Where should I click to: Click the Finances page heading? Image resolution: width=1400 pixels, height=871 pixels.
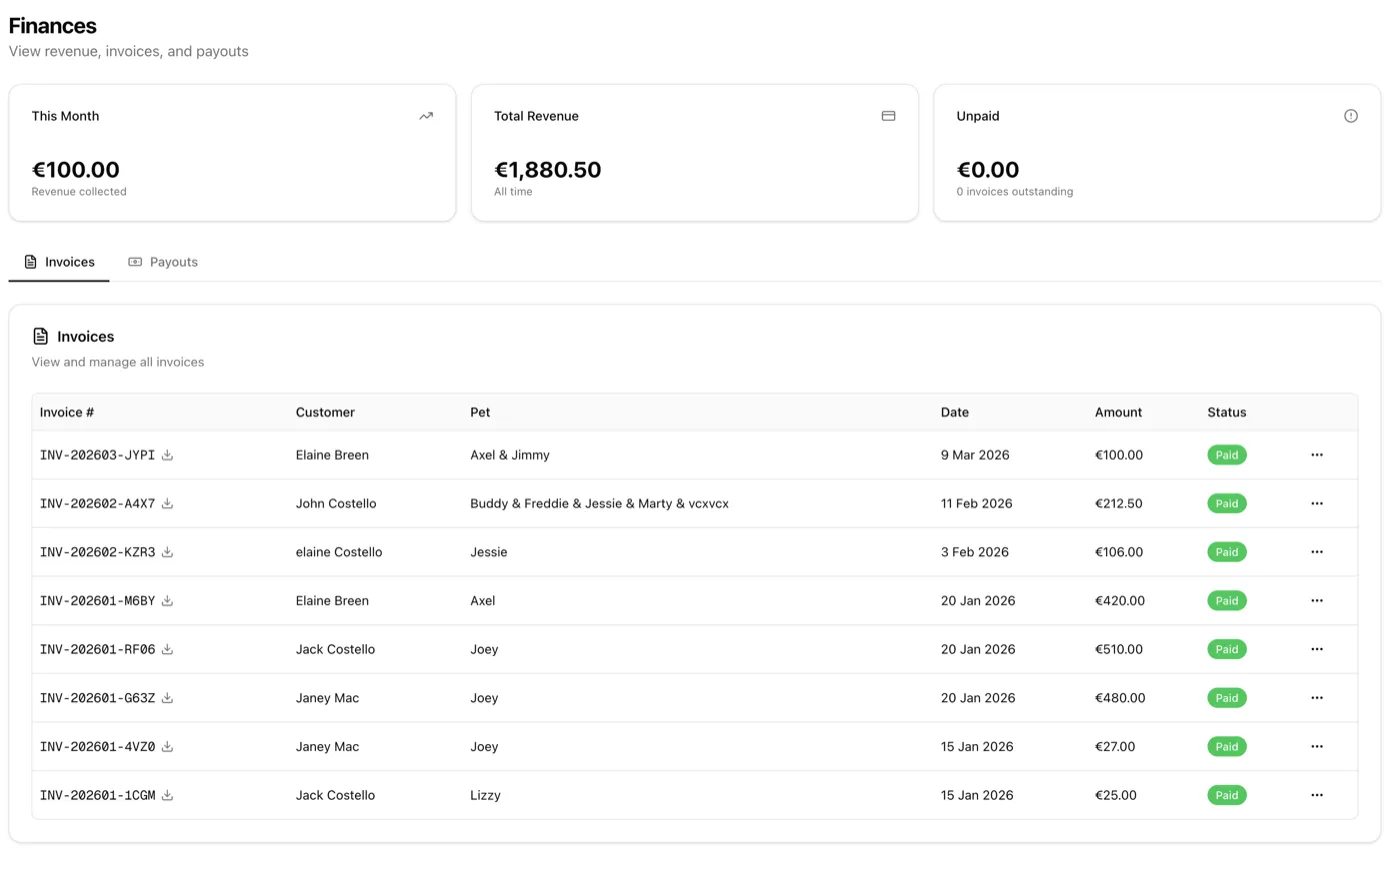(x=52, y=25)
